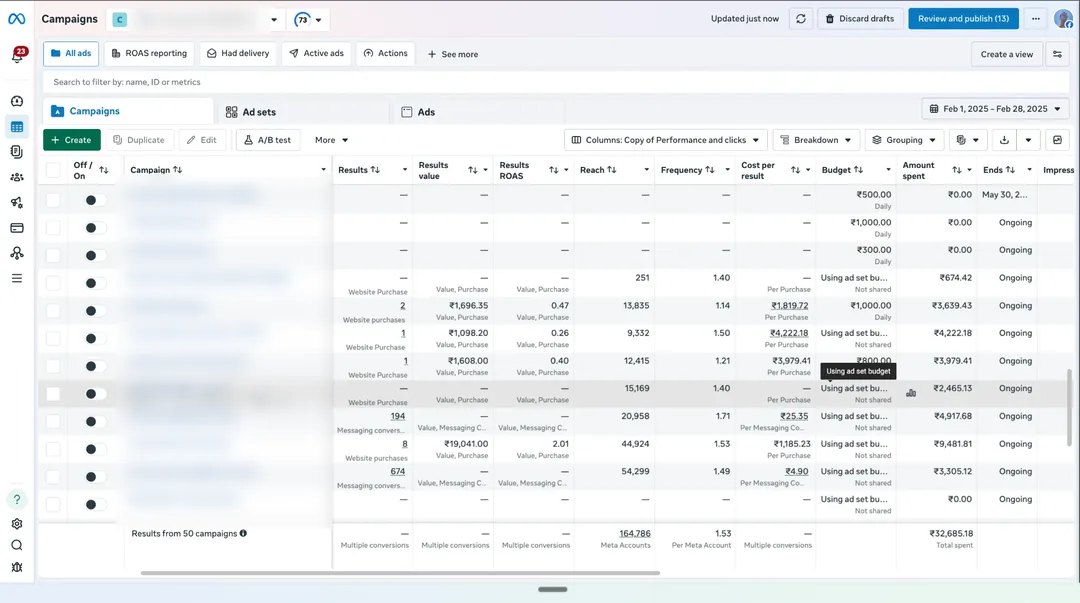Select the ROAS reporting view

(149, 54)
